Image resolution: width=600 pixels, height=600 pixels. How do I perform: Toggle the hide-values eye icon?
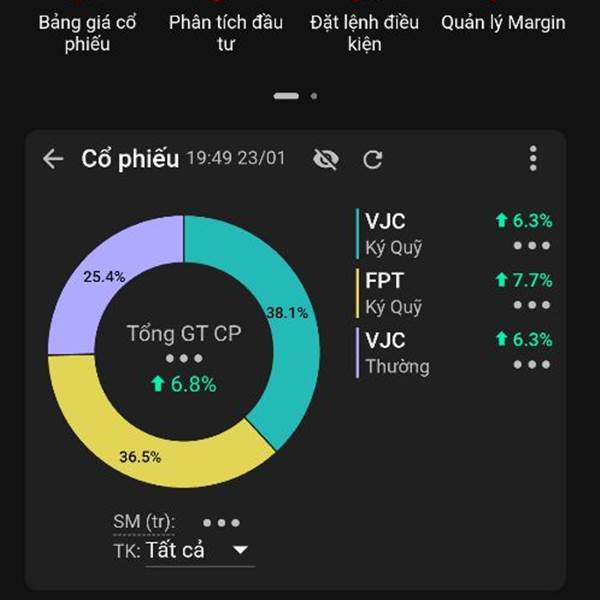click(325, 159)
